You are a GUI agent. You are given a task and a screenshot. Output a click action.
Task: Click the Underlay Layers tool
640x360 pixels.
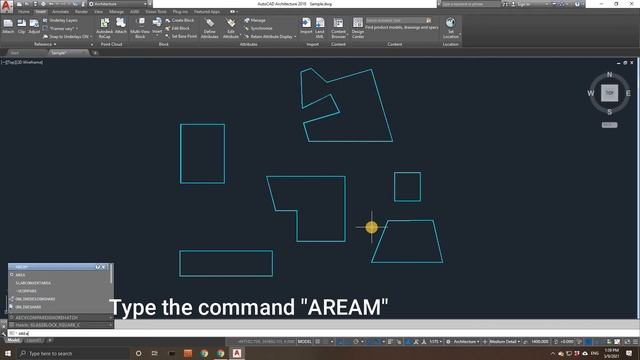(60, 20)
